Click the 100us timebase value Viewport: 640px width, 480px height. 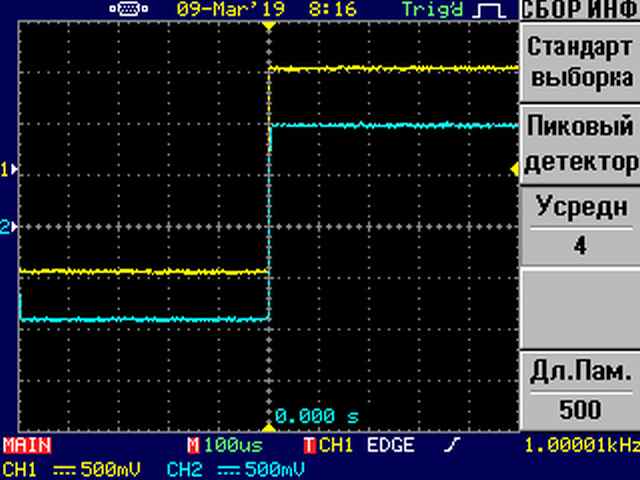(233, 445)
